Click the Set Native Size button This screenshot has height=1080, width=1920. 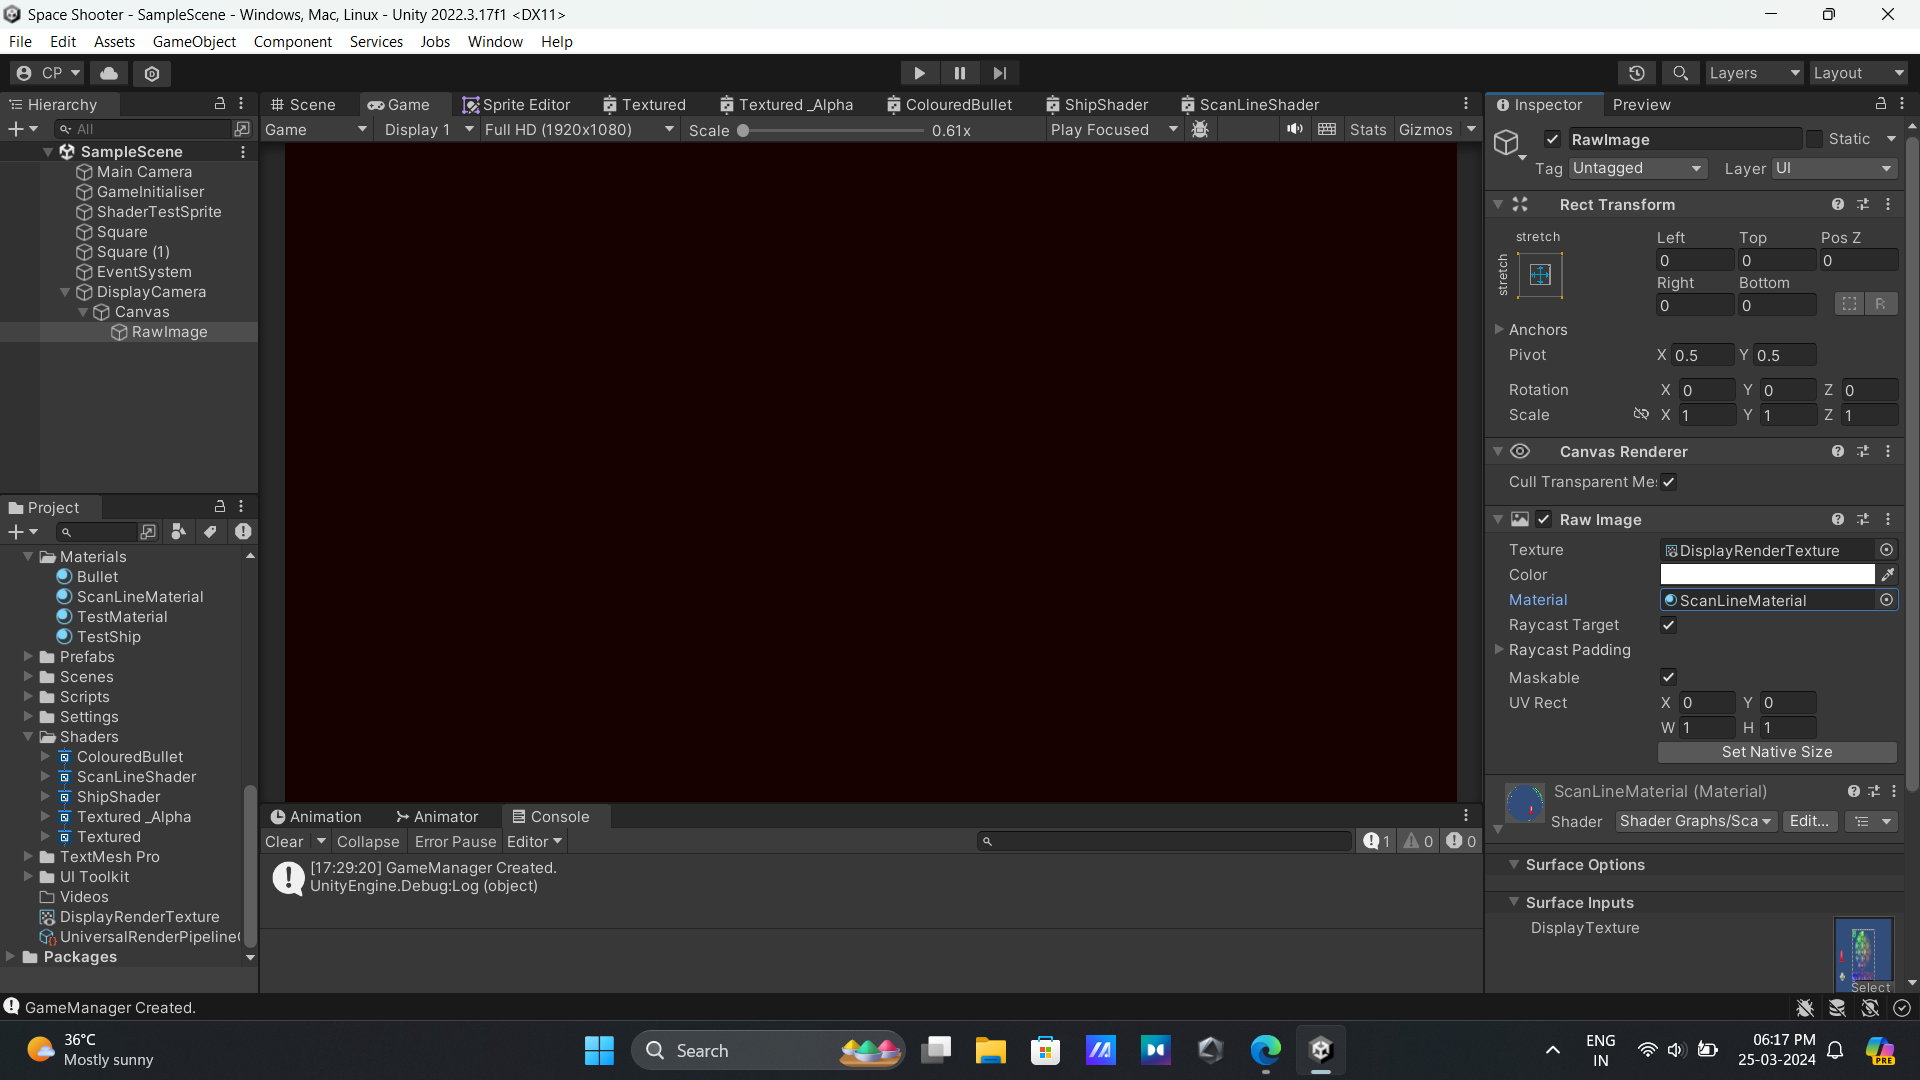[x=1776, y=752]
